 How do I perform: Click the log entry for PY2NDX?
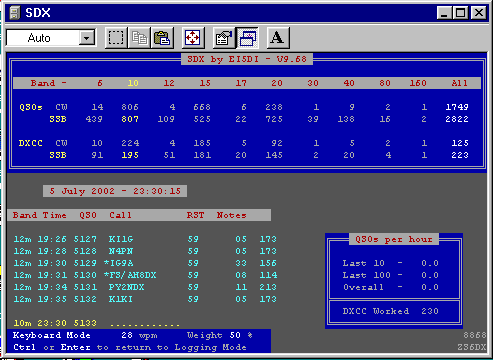(x=145, y=287)
